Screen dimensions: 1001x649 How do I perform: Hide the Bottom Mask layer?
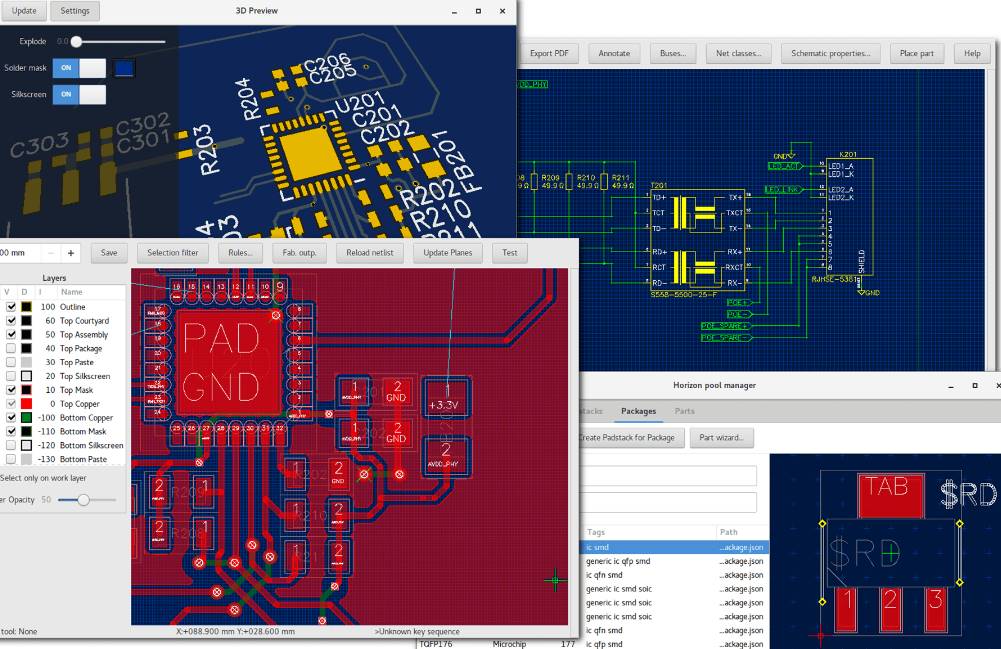tap(11, 431)
